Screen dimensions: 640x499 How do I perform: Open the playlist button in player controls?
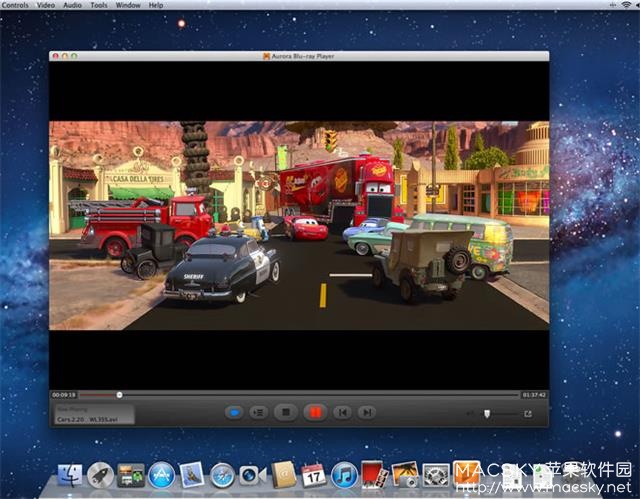pos(258,413)
